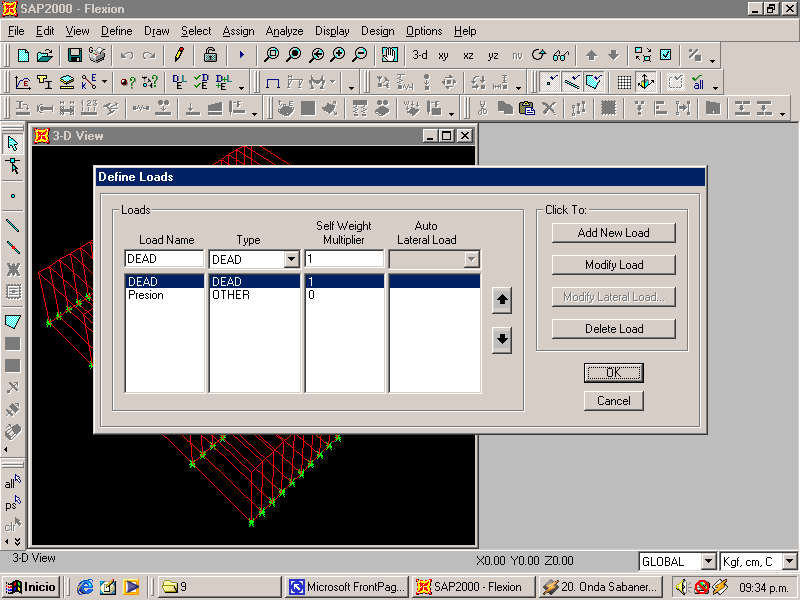The width and height of the screenshot is (800, 600).
Task: Open the GLOBAL coordinate system dropdown
Action: pos(708,562)
